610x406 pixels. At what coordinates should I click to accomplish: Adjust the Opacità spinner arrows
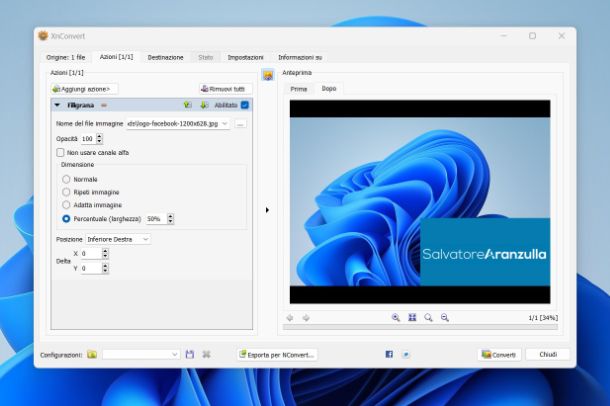99,139
